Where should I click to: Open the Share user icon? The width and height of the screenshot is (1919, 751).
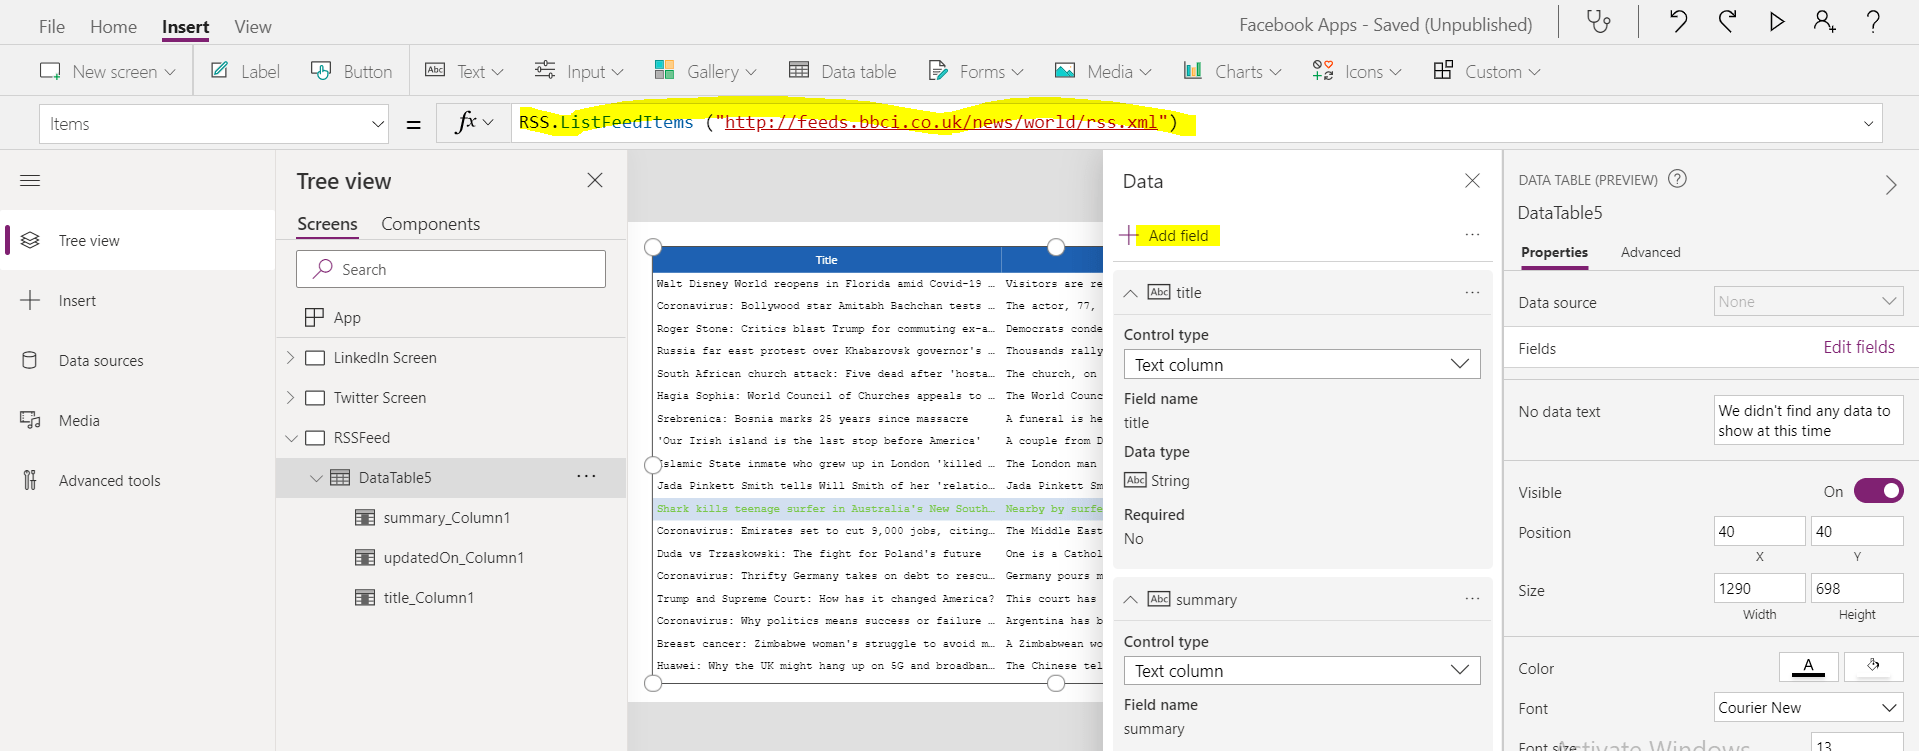(1824, 22)
